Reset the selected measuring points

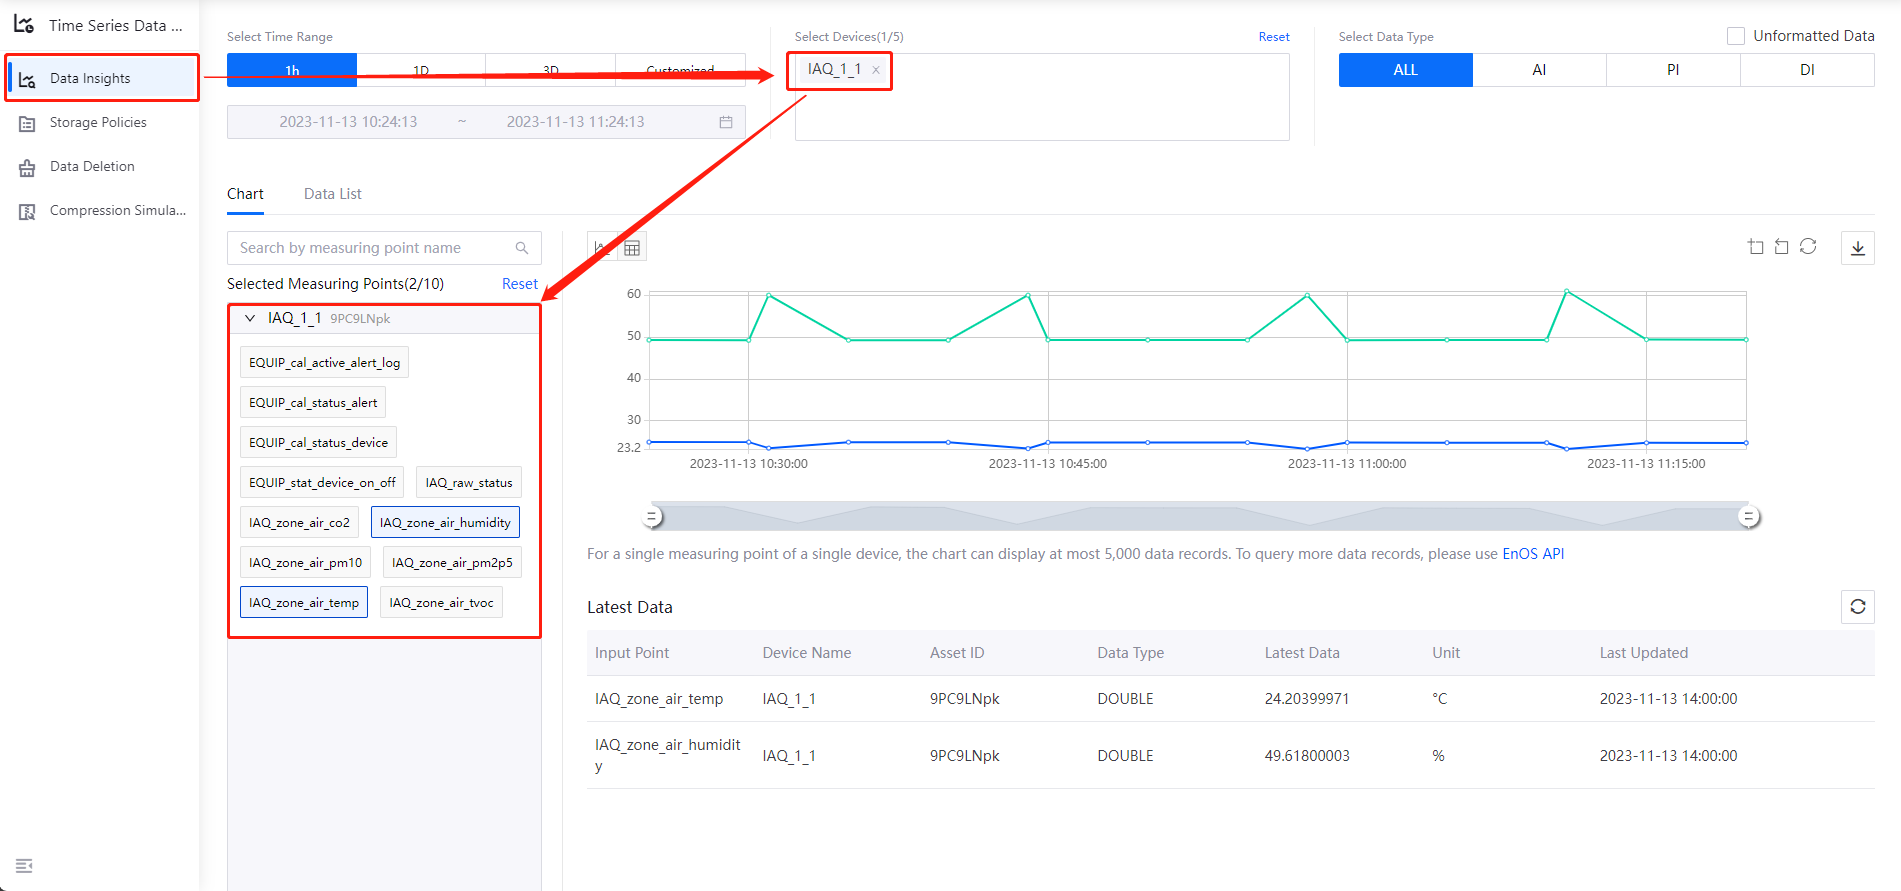[x=519, y=284]
